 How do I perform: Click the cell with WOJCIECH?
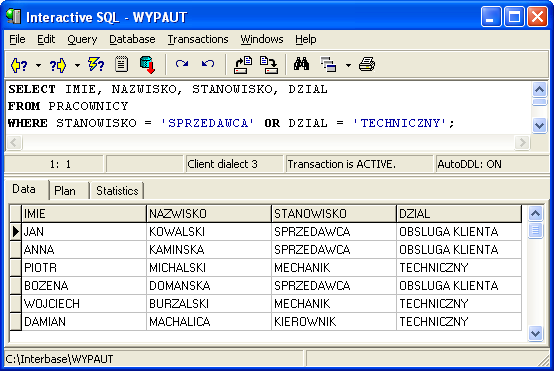pos(84,304)
